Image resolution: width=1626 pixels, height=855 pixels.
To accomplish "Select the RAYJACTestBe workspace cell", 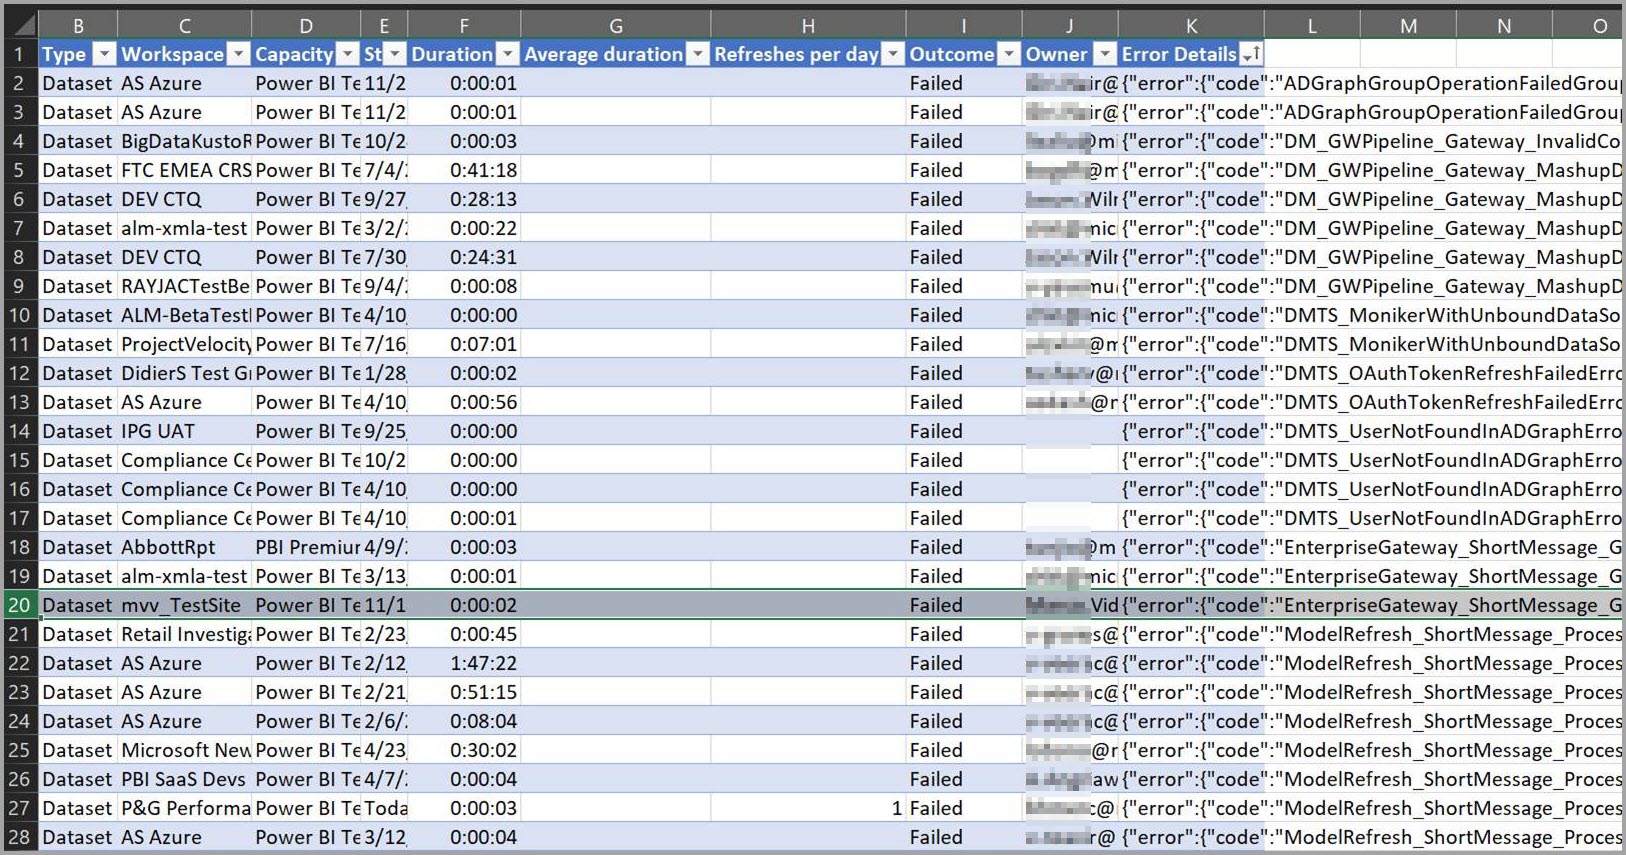I will point(185,286).
